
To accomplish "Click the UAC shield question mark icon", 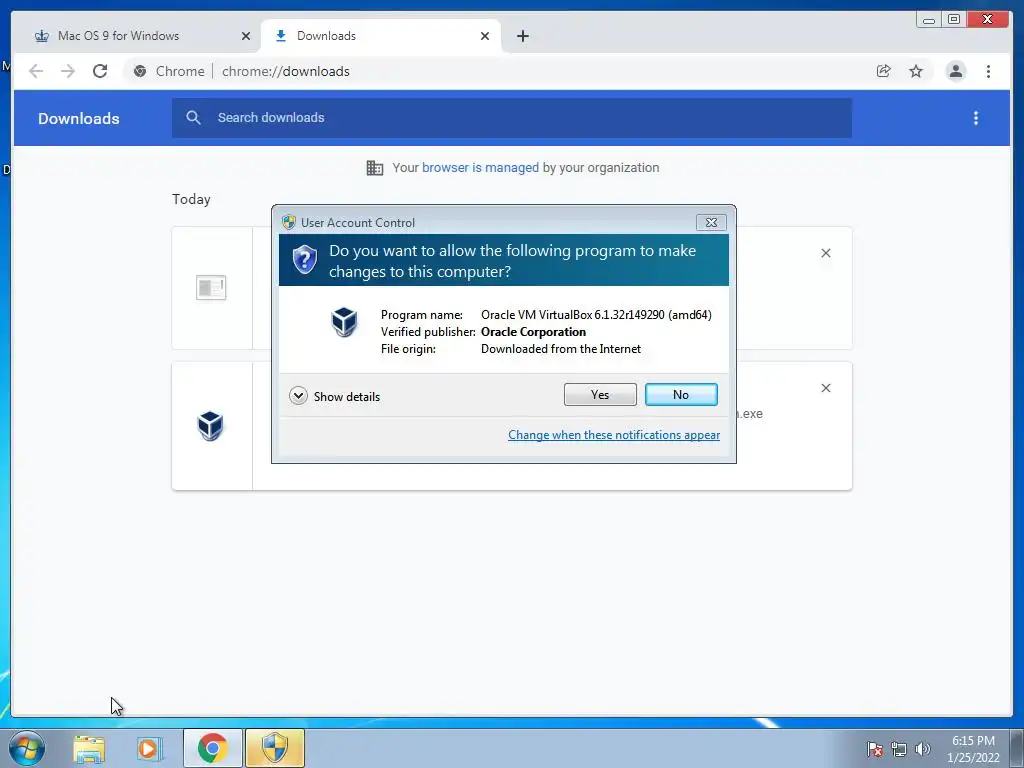I will click(304, 260).
